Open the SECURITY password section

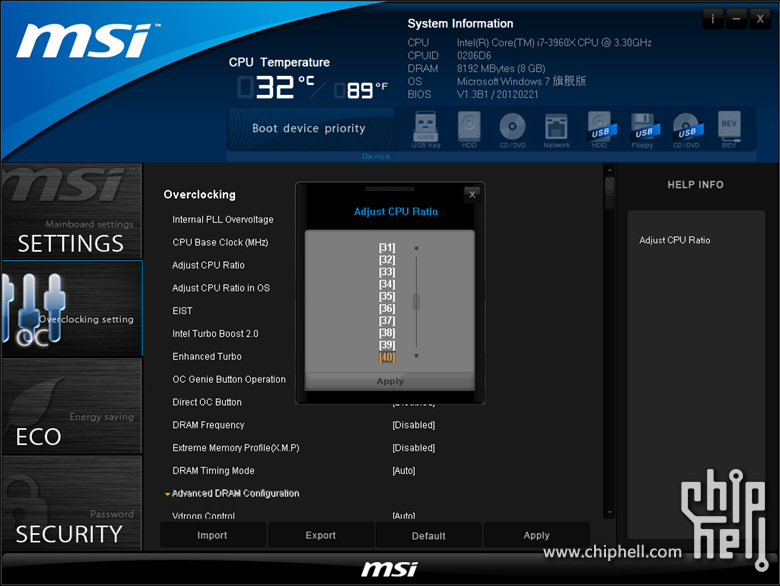[72, 503]
